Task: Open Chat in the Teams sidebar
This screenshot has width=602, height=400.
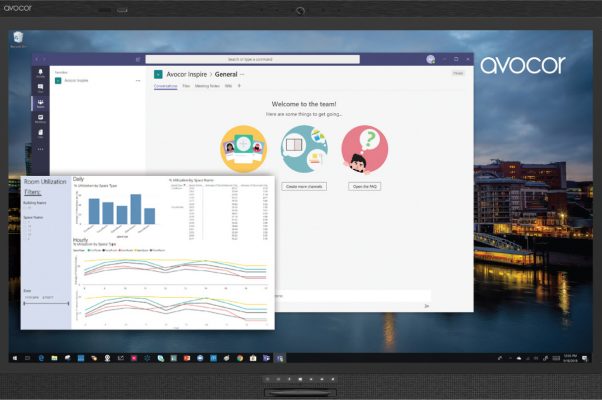Action: click(40, 88)
